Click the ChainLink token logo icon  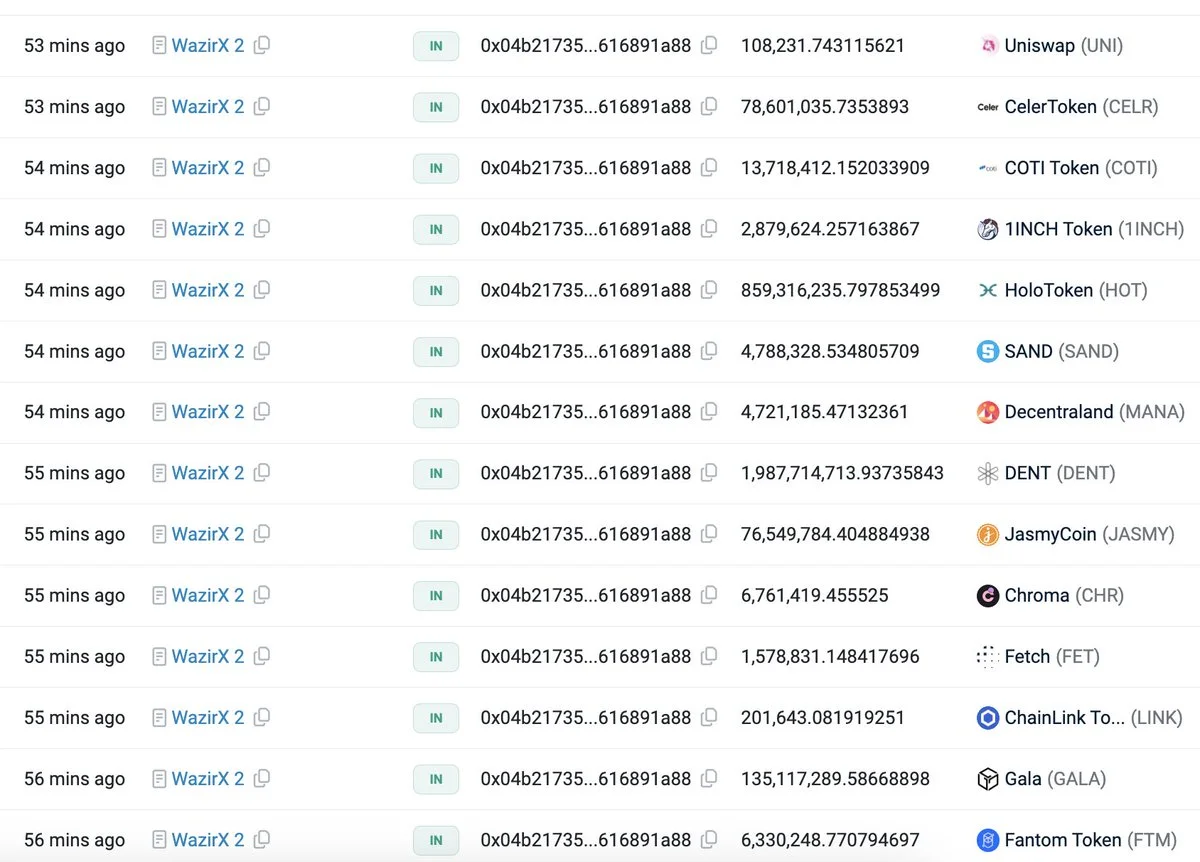[x=988, y=716]
